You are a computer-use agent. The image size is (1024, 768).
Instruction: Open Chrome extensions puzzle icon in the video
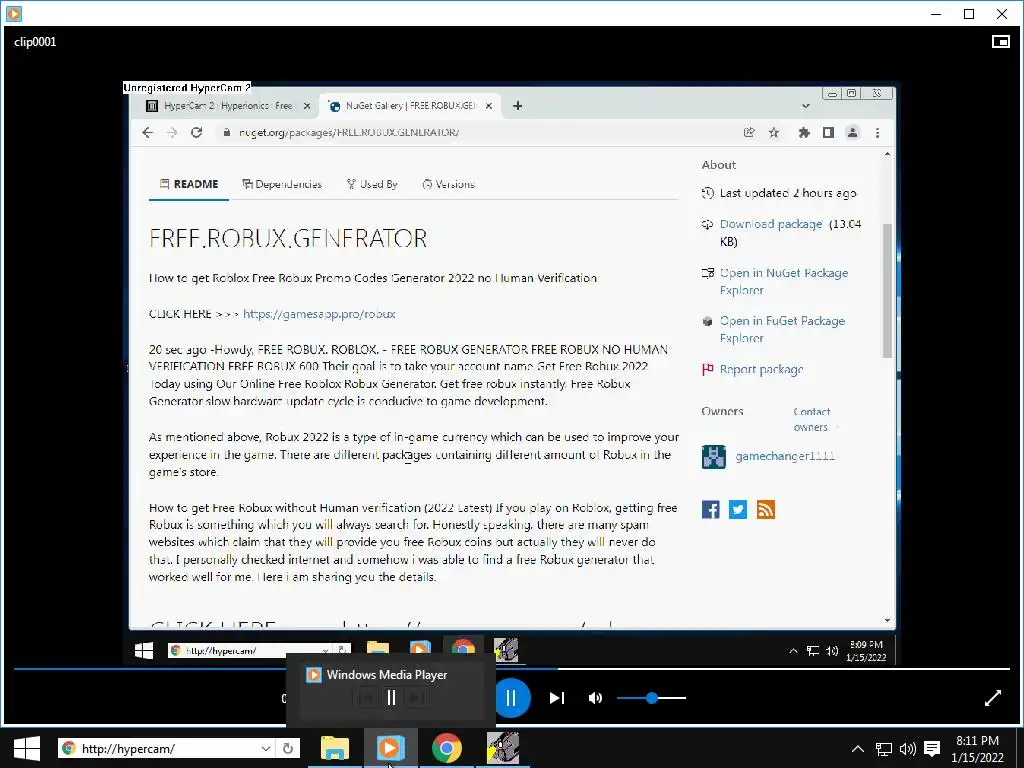click(804, 133)
